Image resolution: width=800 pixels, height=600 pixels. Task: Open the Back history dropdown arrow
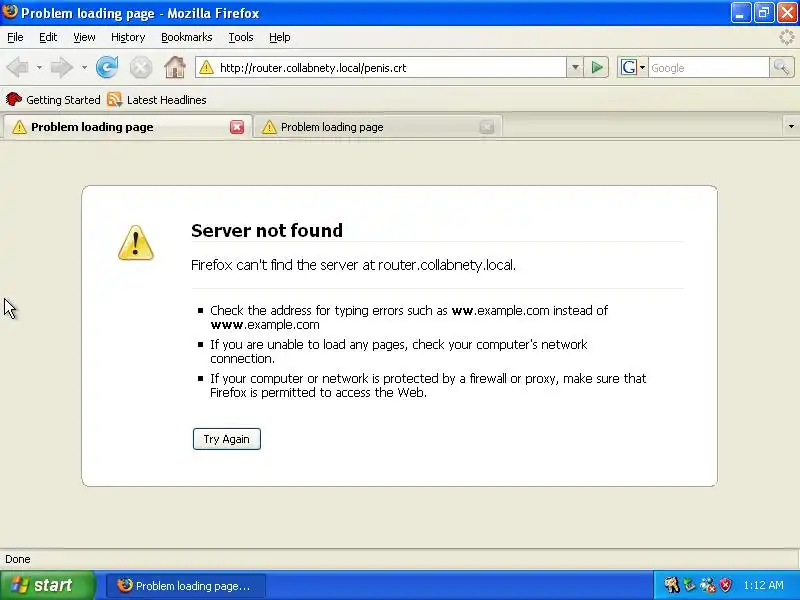pos(39,67)
